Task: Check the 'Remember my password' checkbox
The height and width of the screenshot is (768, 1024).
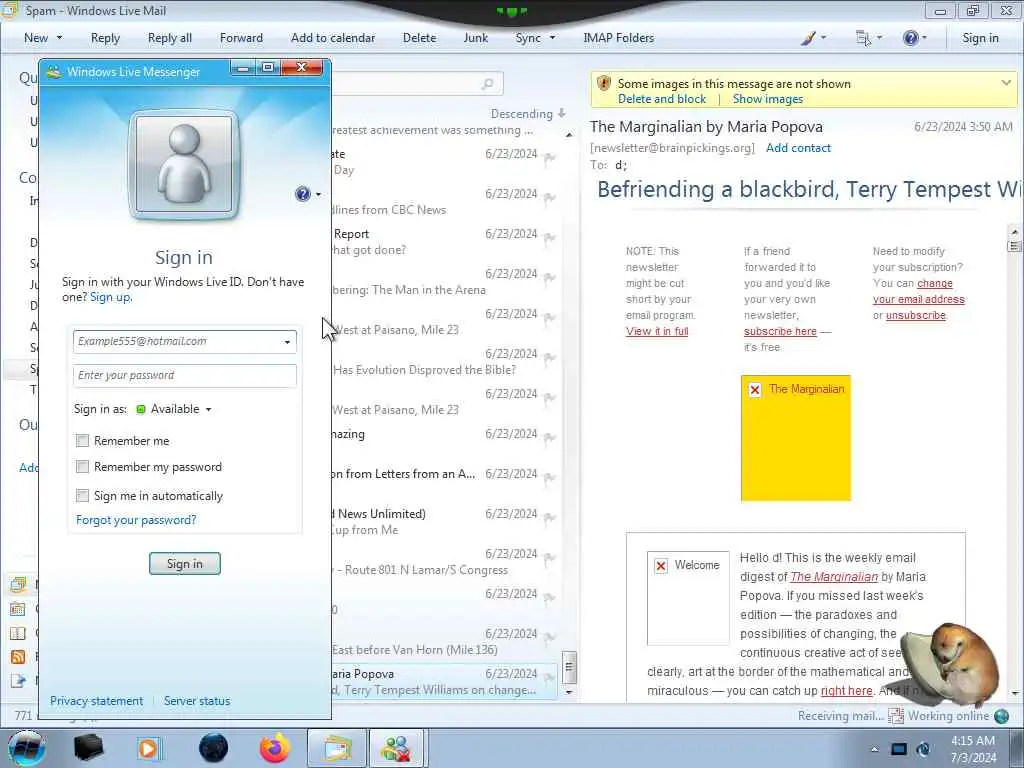Action: pyautogui.click(x=82, y=467)
